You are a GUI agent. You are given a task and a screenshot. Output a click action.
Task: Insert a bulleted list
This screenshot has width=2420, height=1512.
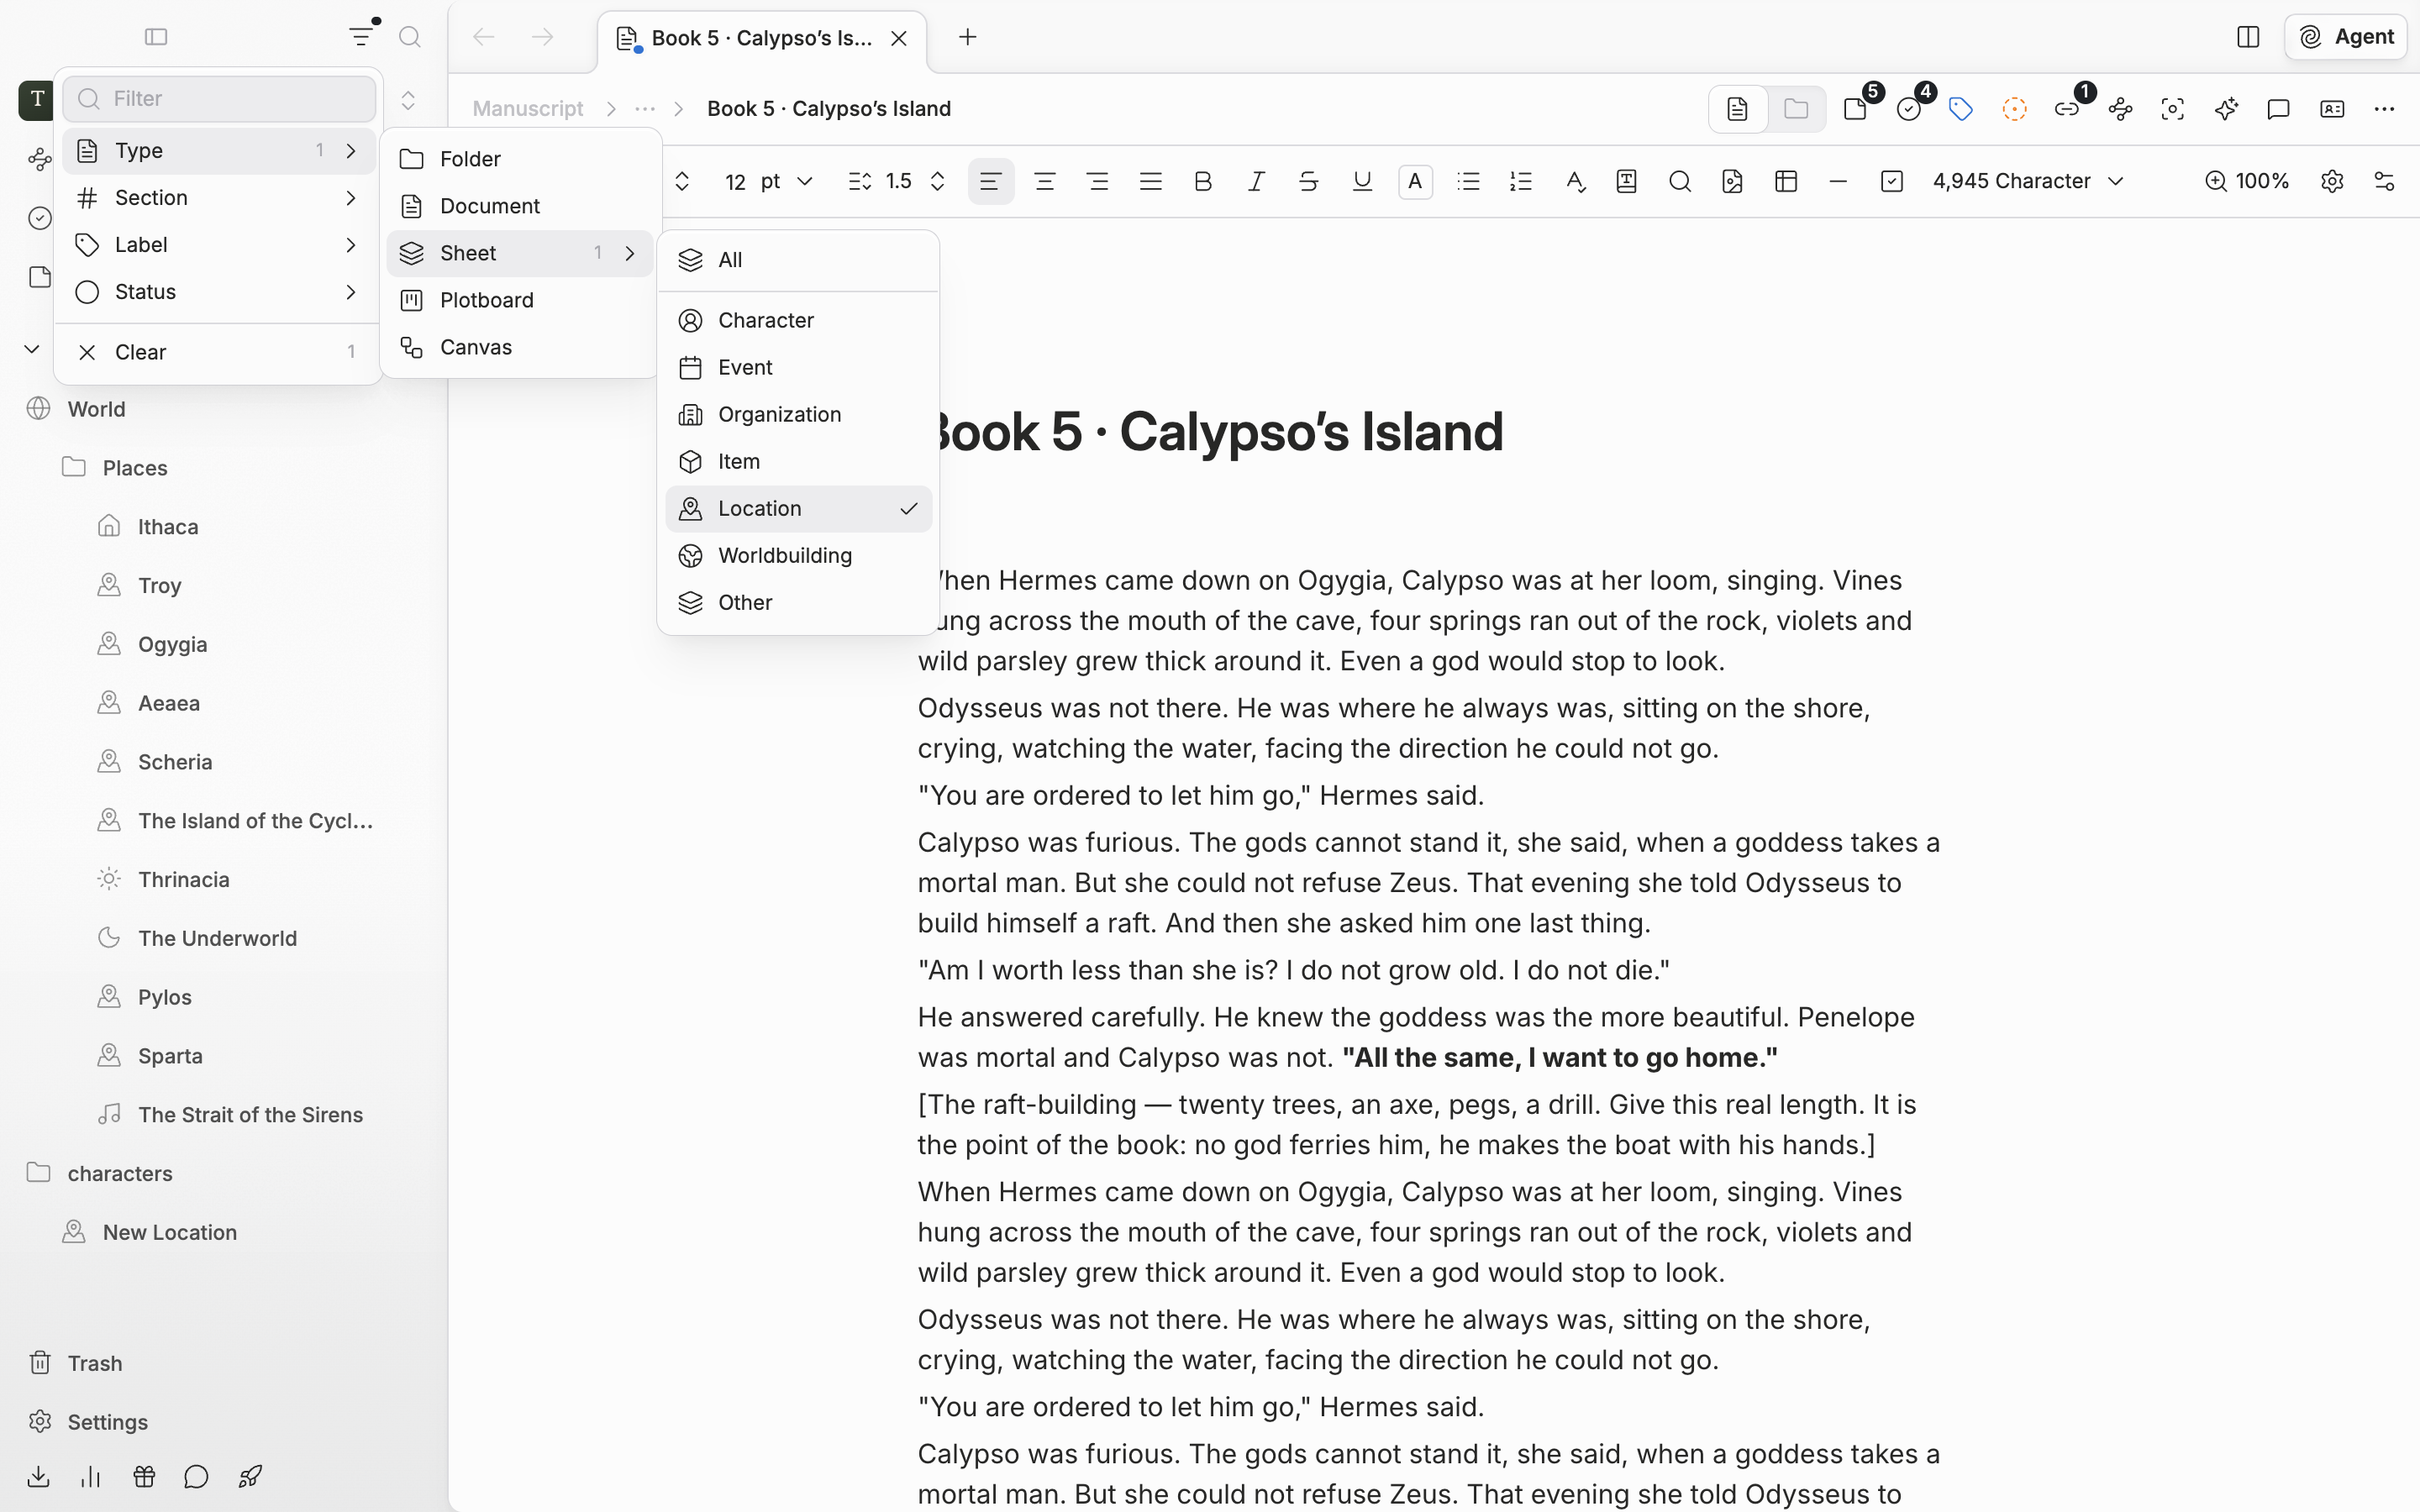coord(1468,181)
